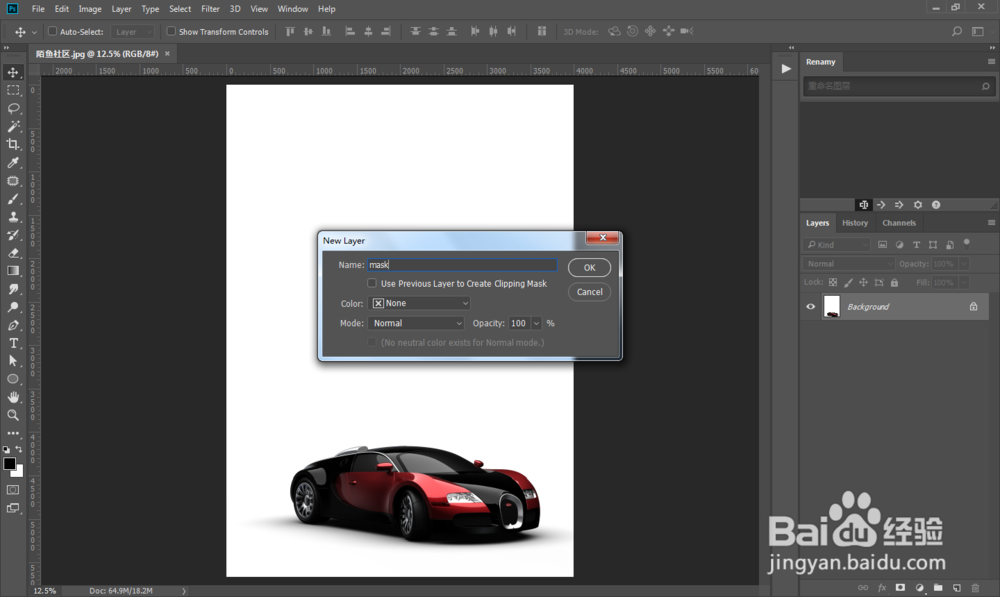Select the Lasso tool
Screen dimensions: 1000x597
14,108
